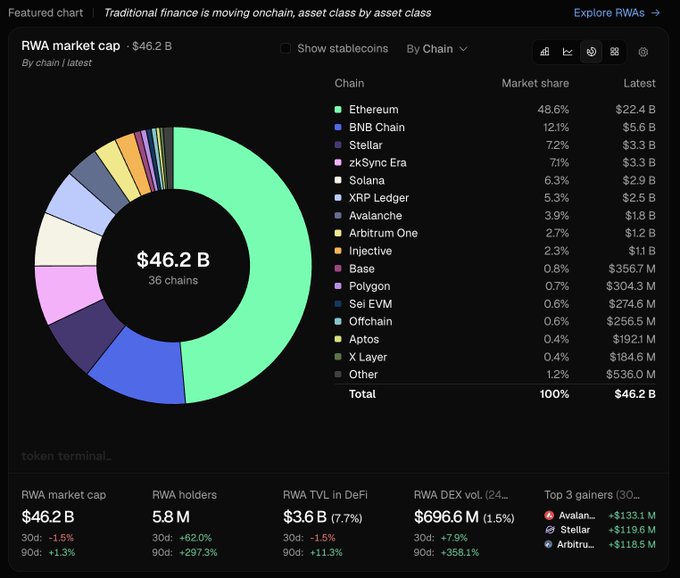
Task: Click the RWA TVL in DeFi $3.6 B stat
Action: point(322,517)
